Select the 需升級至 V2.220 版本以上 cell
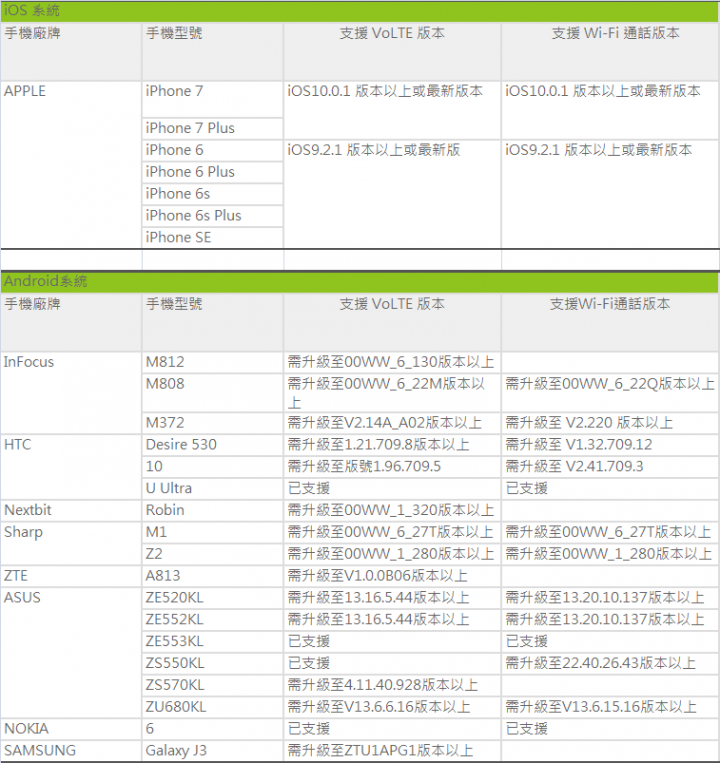Image resolution: width=720 pixels, height=763 pixels. tap(610, 423)
